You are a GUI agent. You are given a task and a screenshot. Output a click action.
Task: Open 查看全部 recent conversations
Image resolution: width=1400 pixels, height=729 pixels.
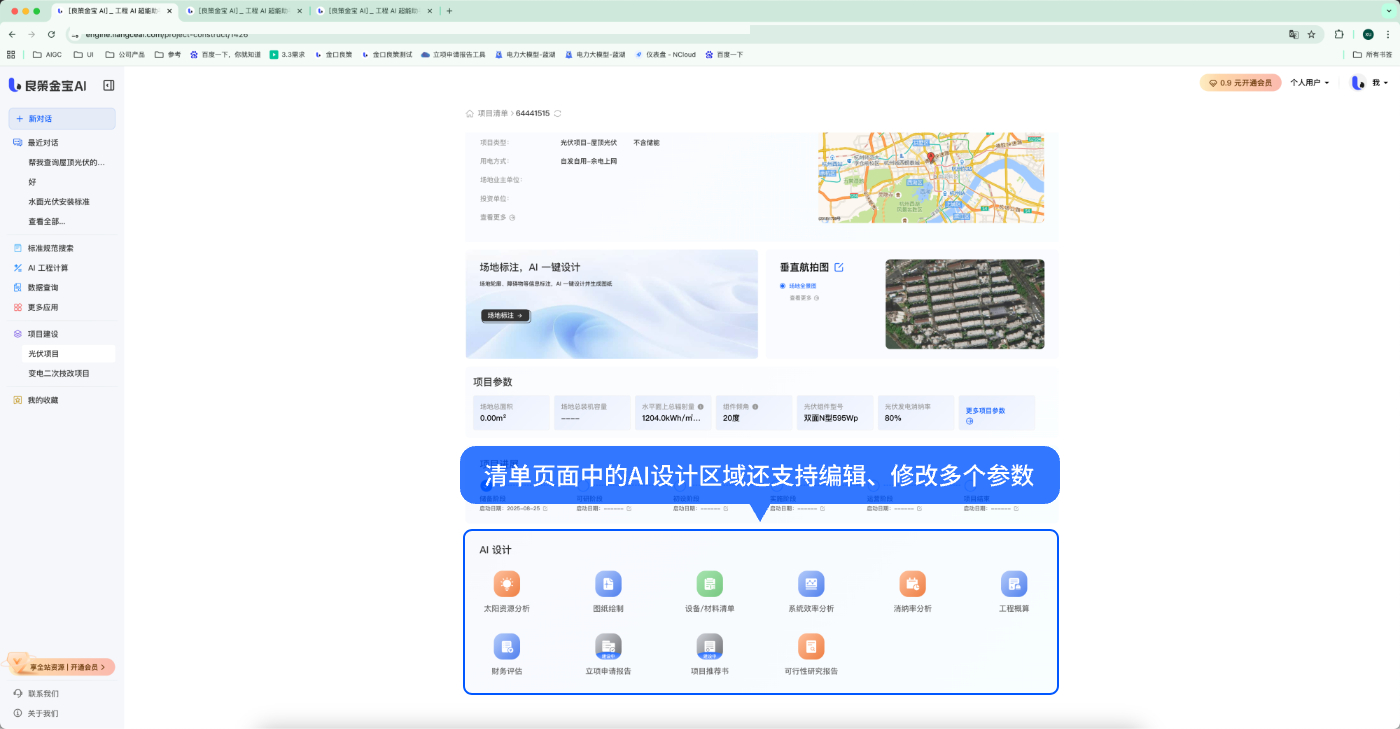point(47,221)
